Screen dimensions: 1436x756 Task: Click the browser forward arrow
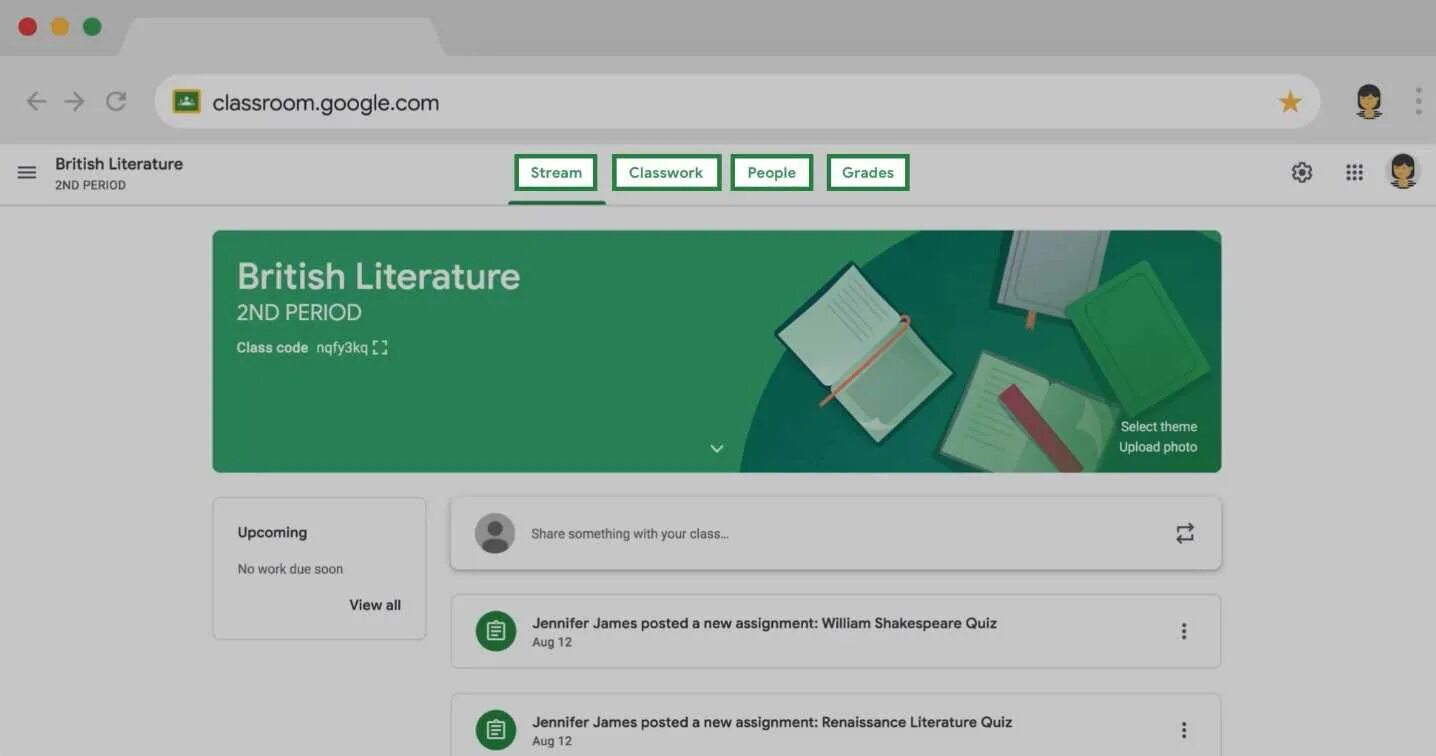point(75,102)
